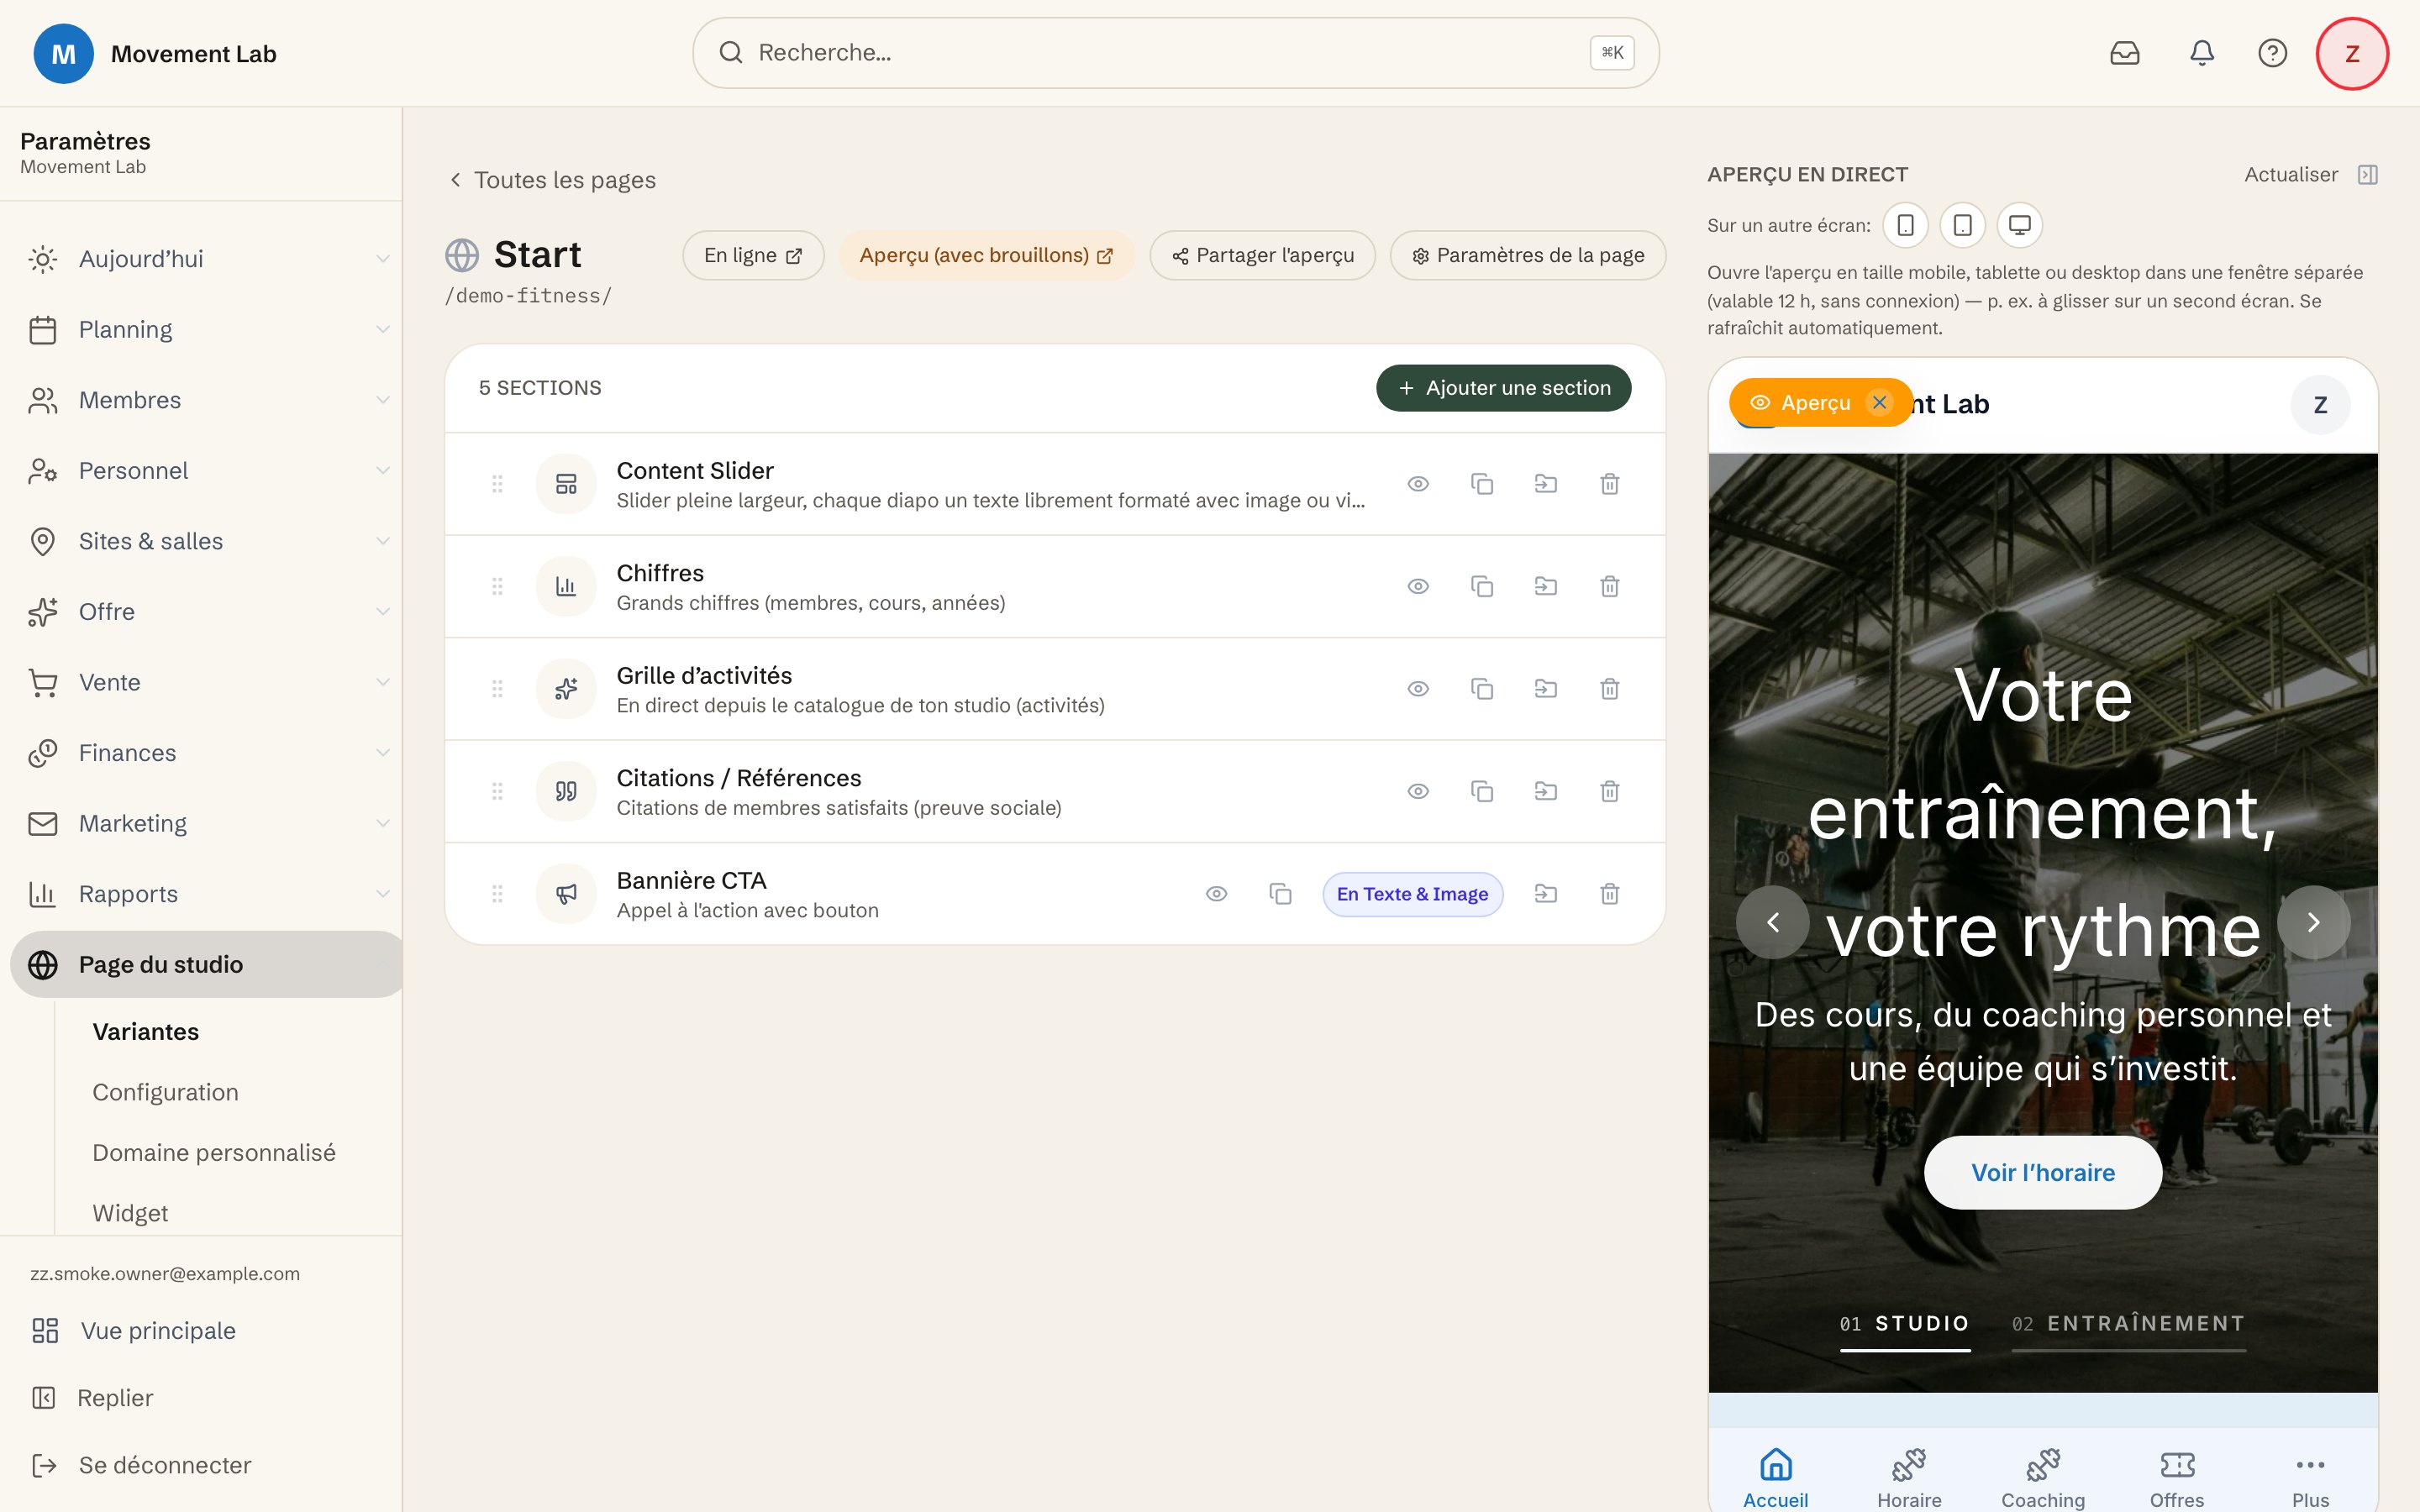The height and width of the screenshot is (1512, 2420).
Task: Click Ajouter une section button
Action: tap(1503, 388)
